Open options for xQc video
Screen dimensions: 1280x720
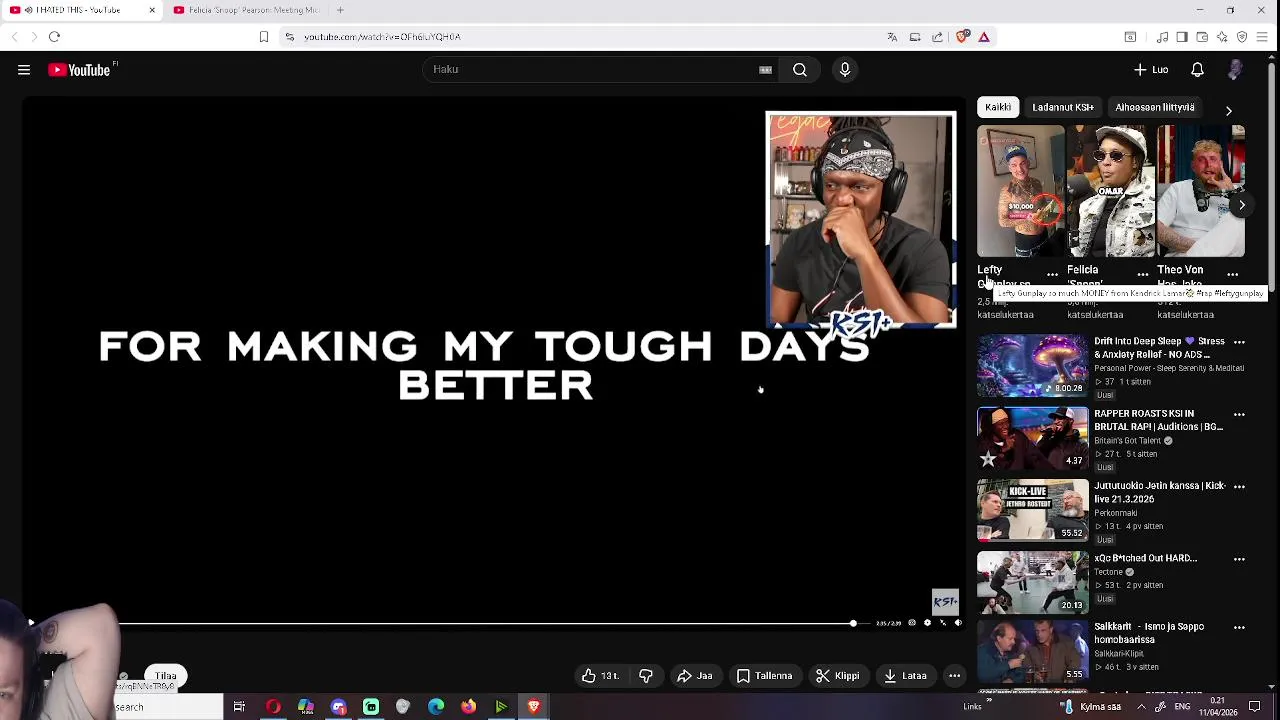coord(1239,559)
